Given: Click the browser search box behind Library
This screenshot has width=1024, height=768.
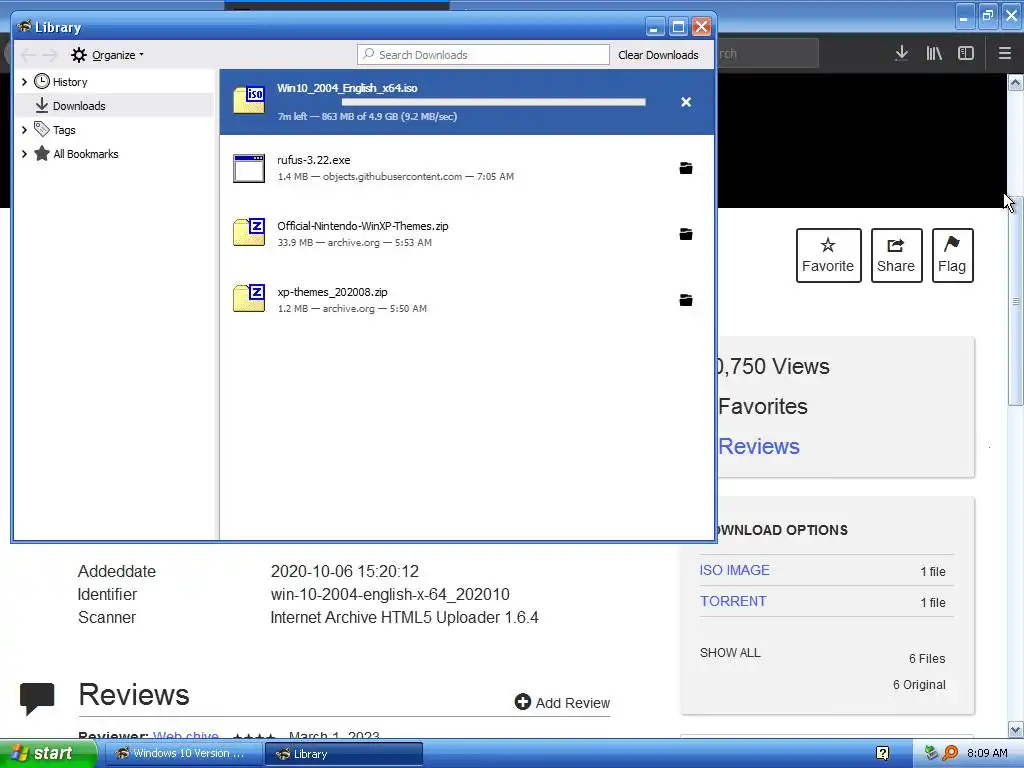Looking at the screenshot, I should point(768,54).
